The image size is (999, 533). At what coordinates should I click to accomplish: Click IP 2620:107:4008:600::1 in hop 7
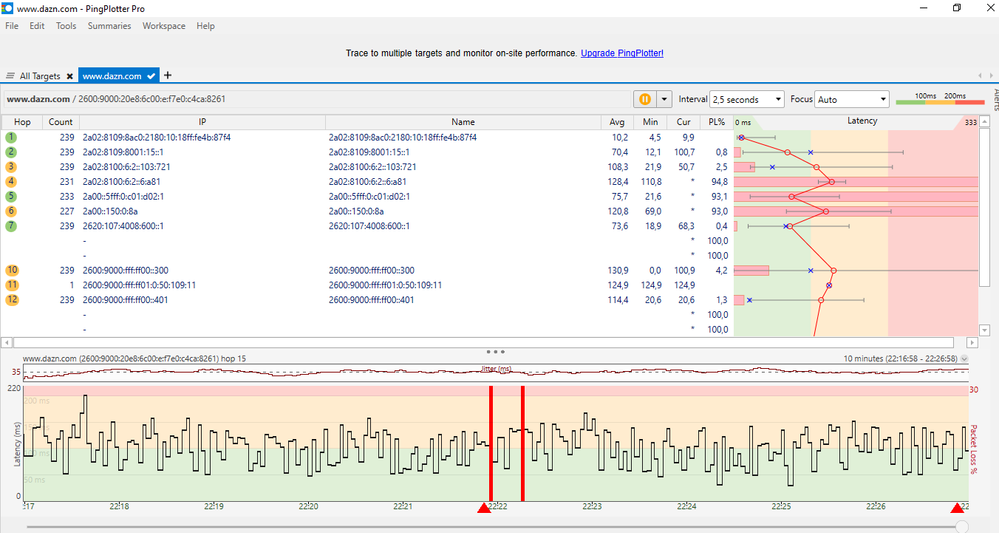click(x=123, y=226)
